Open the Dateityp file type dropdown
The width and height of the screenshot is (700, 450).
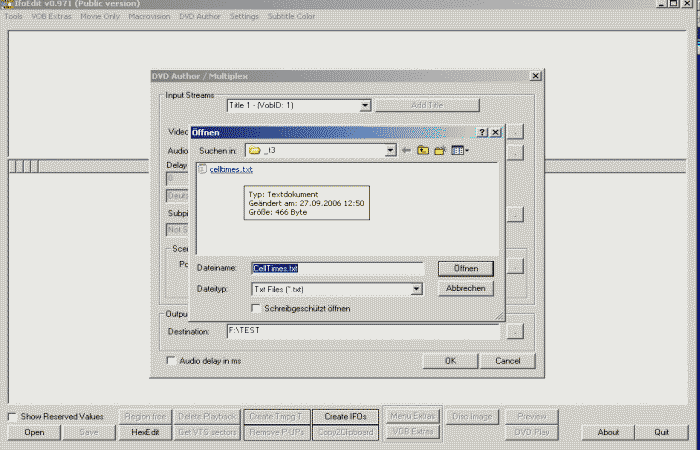tap(417, 289)
